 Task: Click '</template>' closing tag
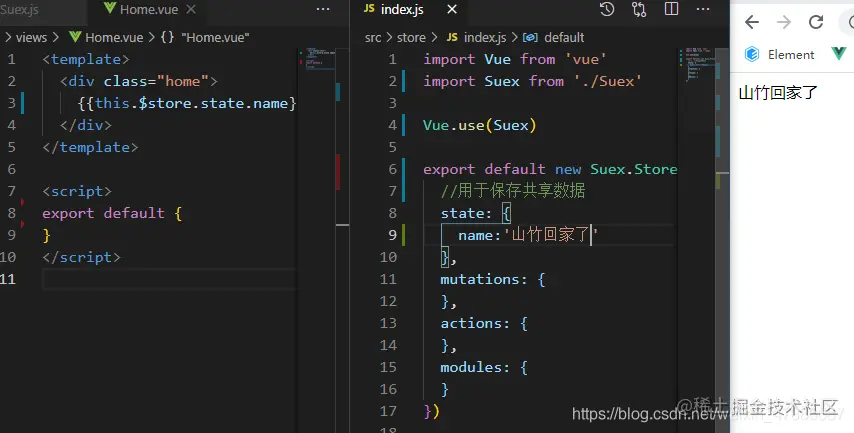coord(90,147)
